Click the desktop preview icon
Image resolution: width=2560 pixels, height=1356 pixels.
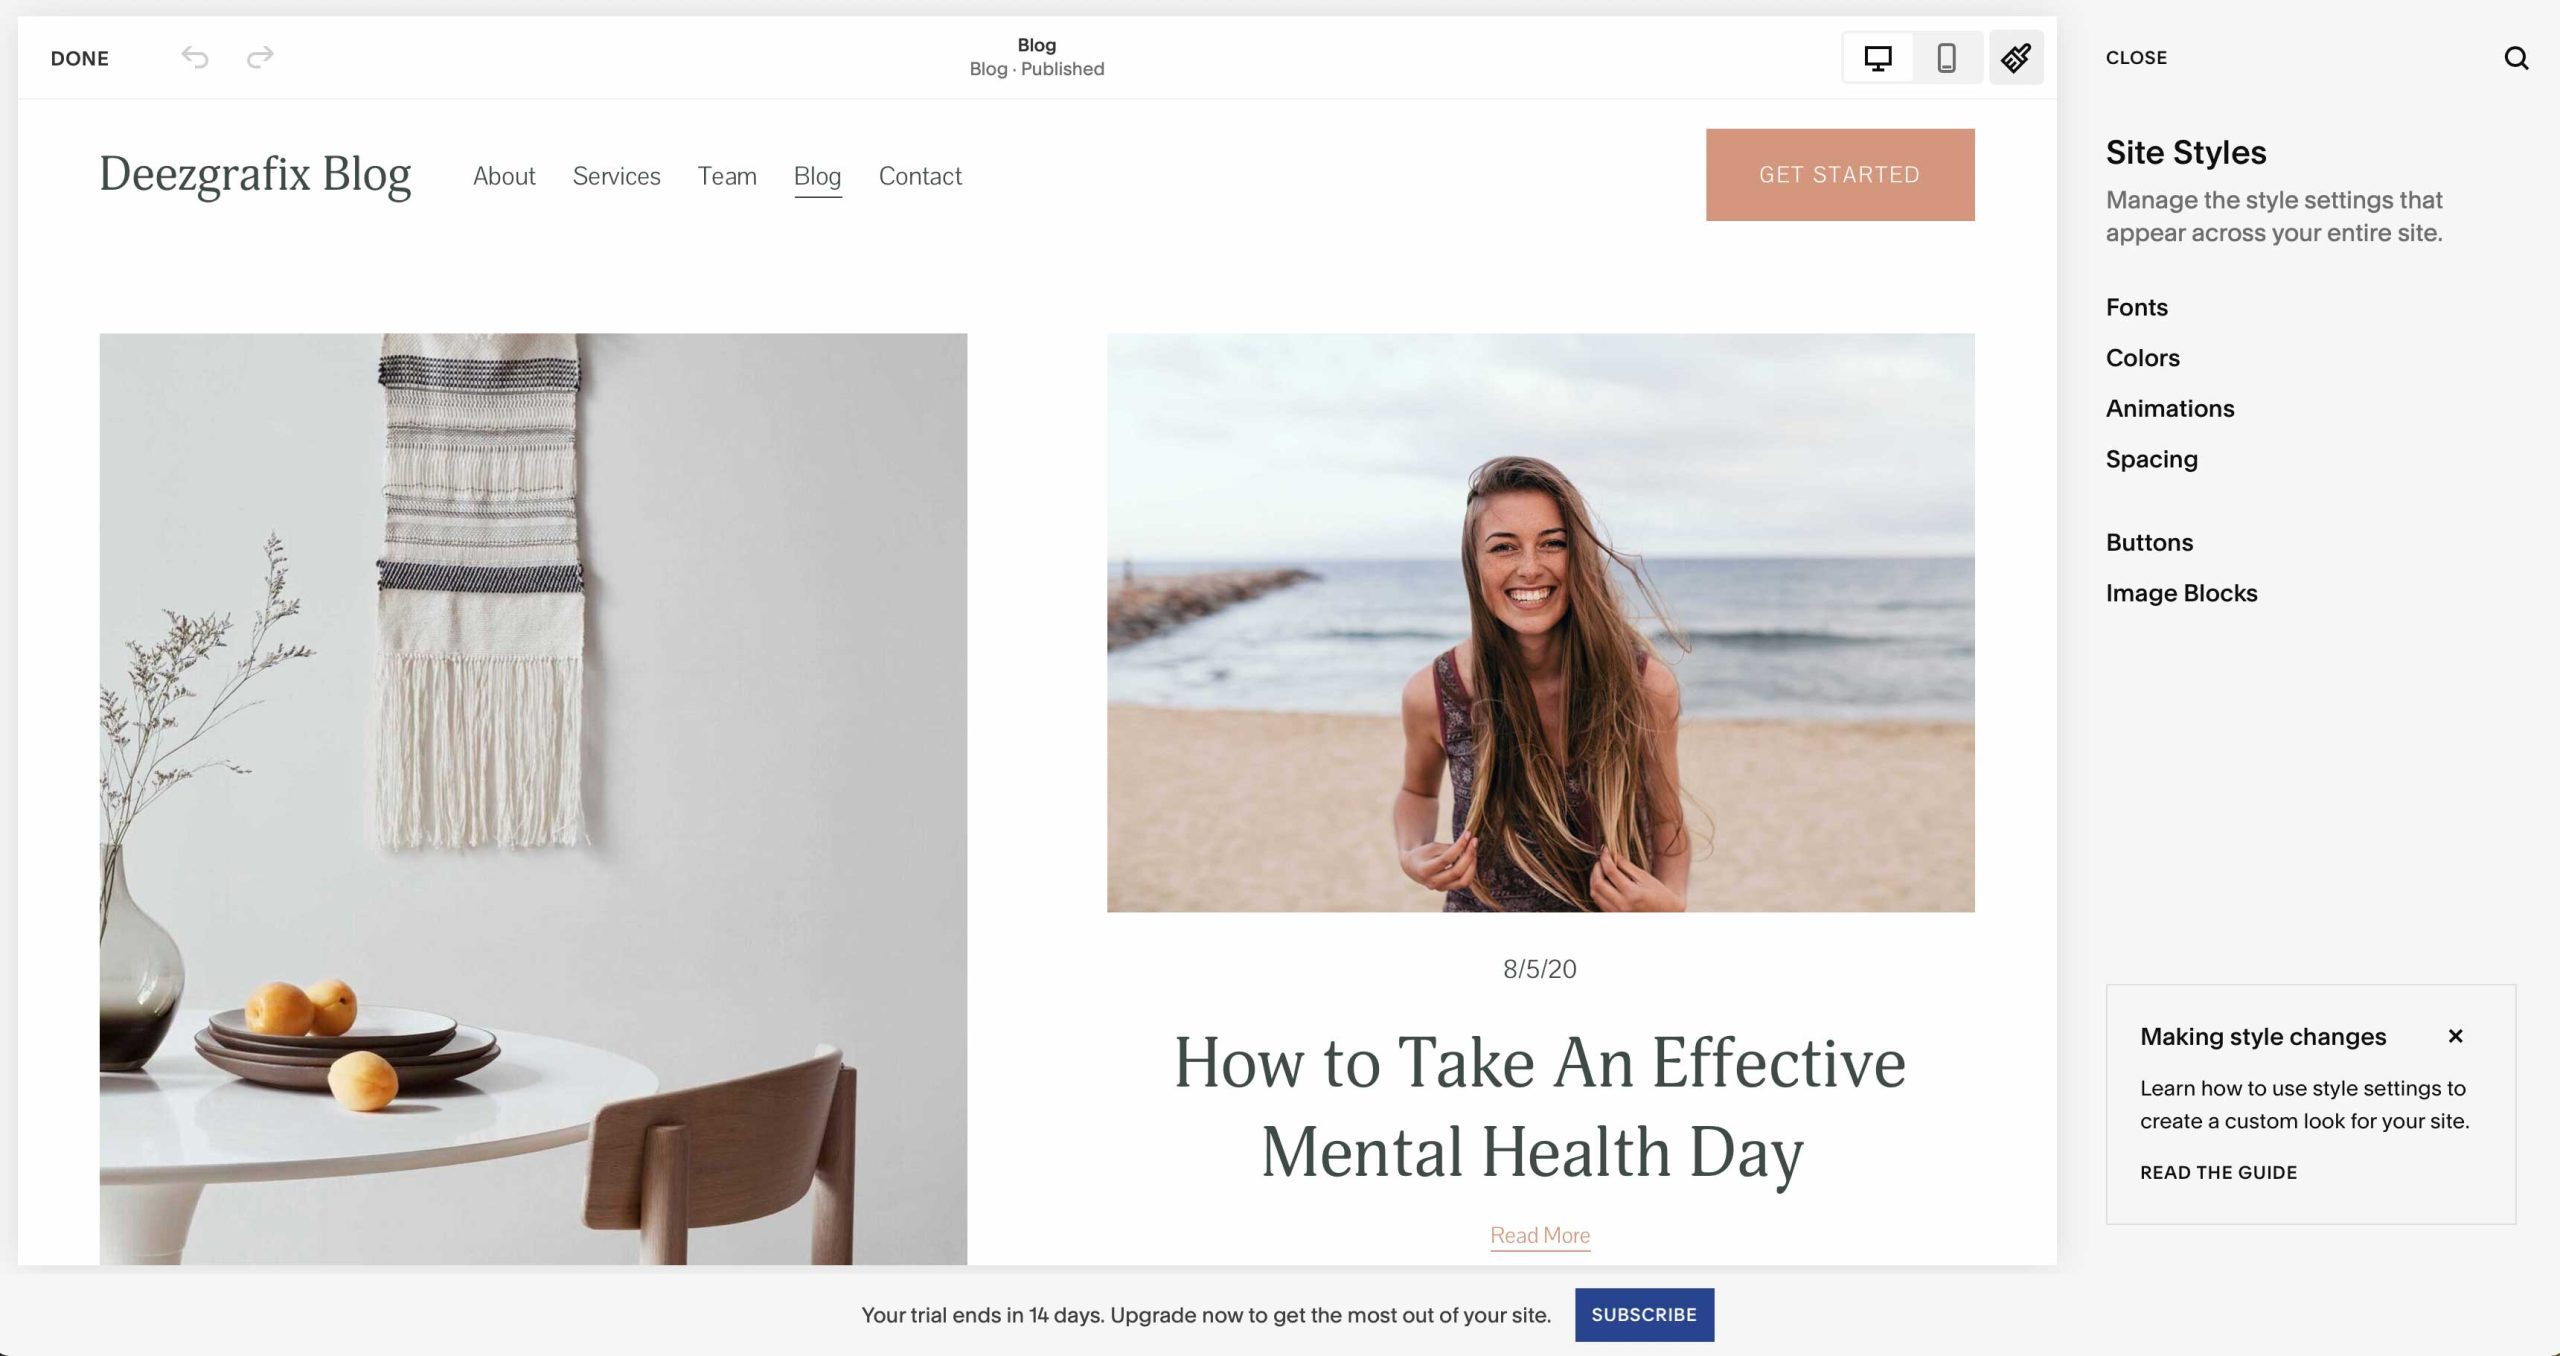point(1876,58)
